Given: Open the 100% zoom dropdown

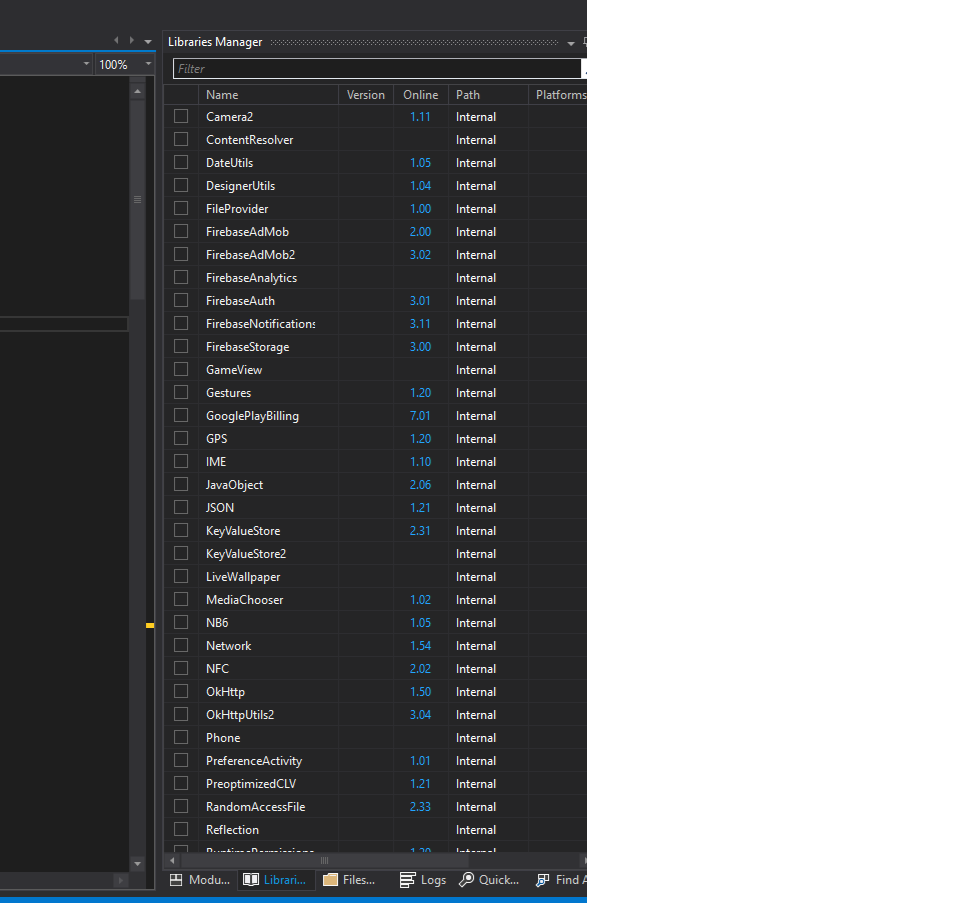Looking at the screenshot, I should point(148,64).
